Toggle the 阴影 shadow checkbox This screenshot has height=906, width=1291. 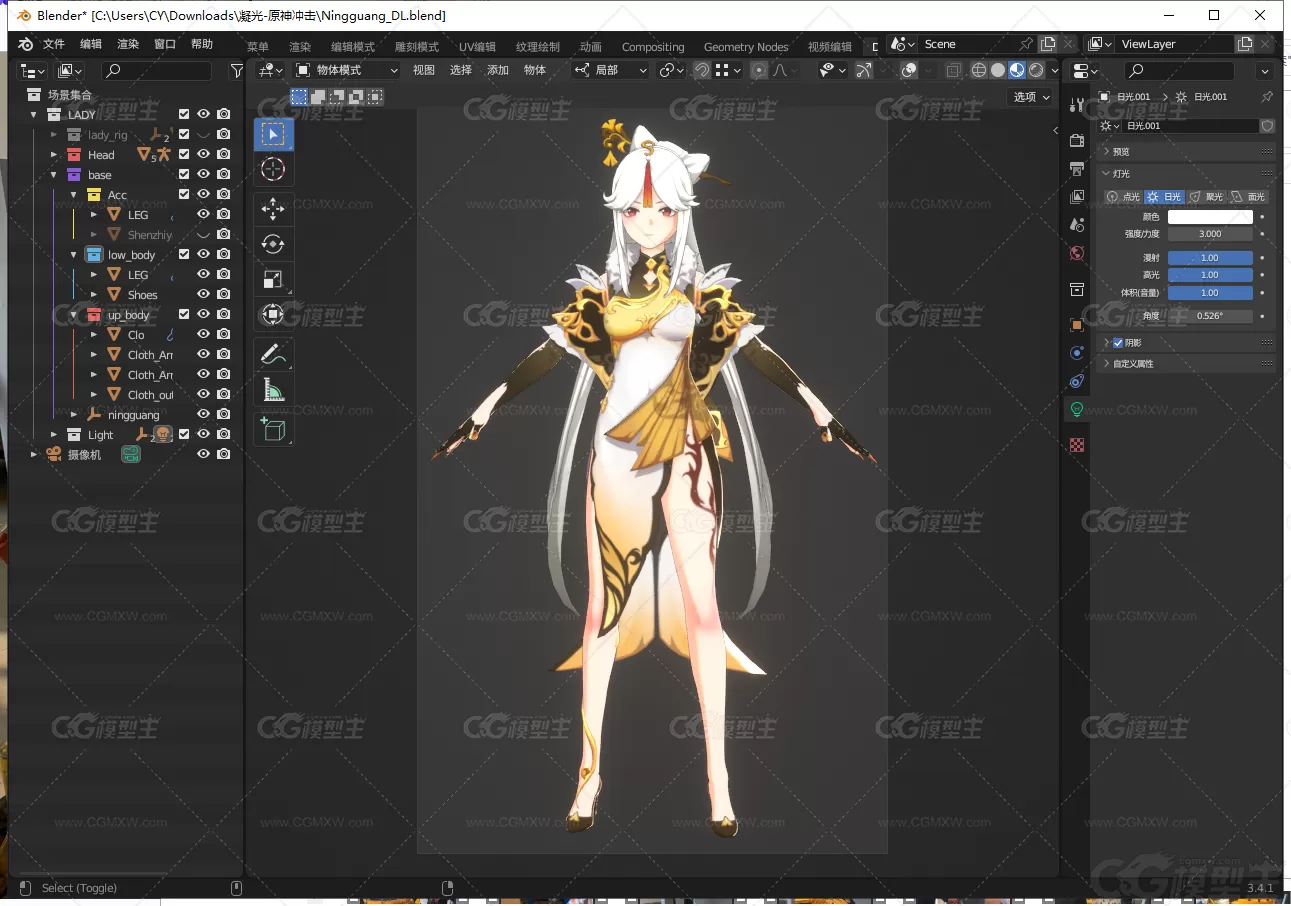(1118, 343)
